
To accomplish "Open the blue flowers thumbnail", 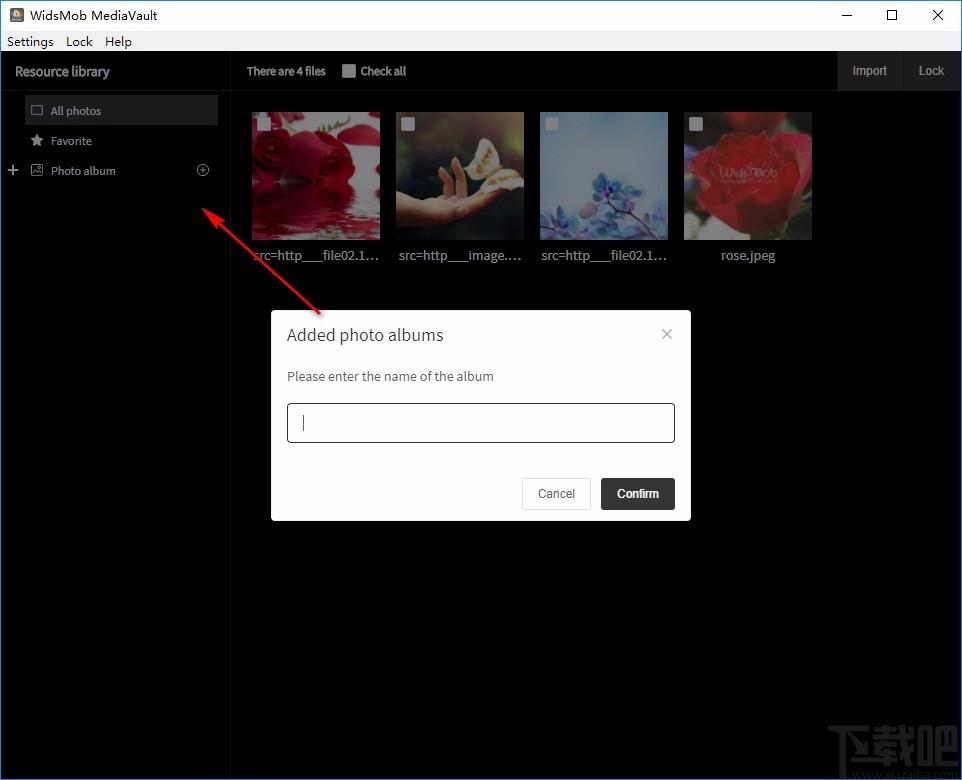I will pos(604,176).
